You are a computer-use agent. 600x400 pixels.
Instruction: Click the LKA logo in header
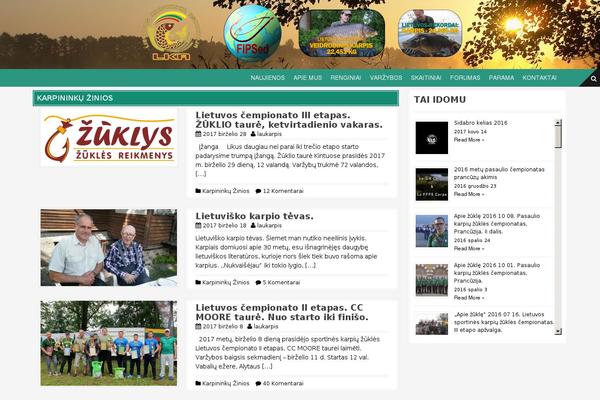coord(171,34)
